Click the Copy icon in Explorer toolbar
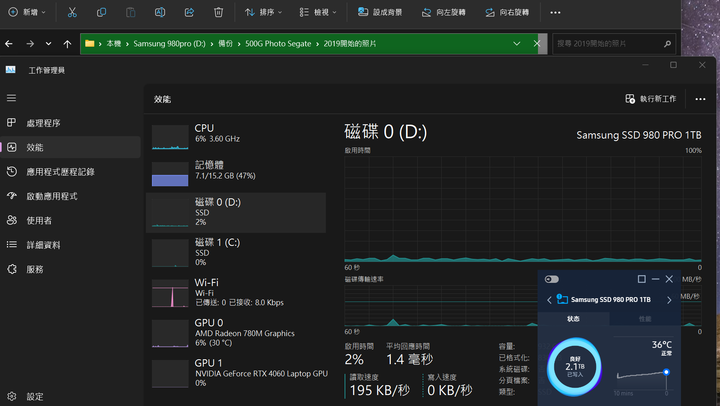Screen dimensions: 720x406 pos(101,12)
